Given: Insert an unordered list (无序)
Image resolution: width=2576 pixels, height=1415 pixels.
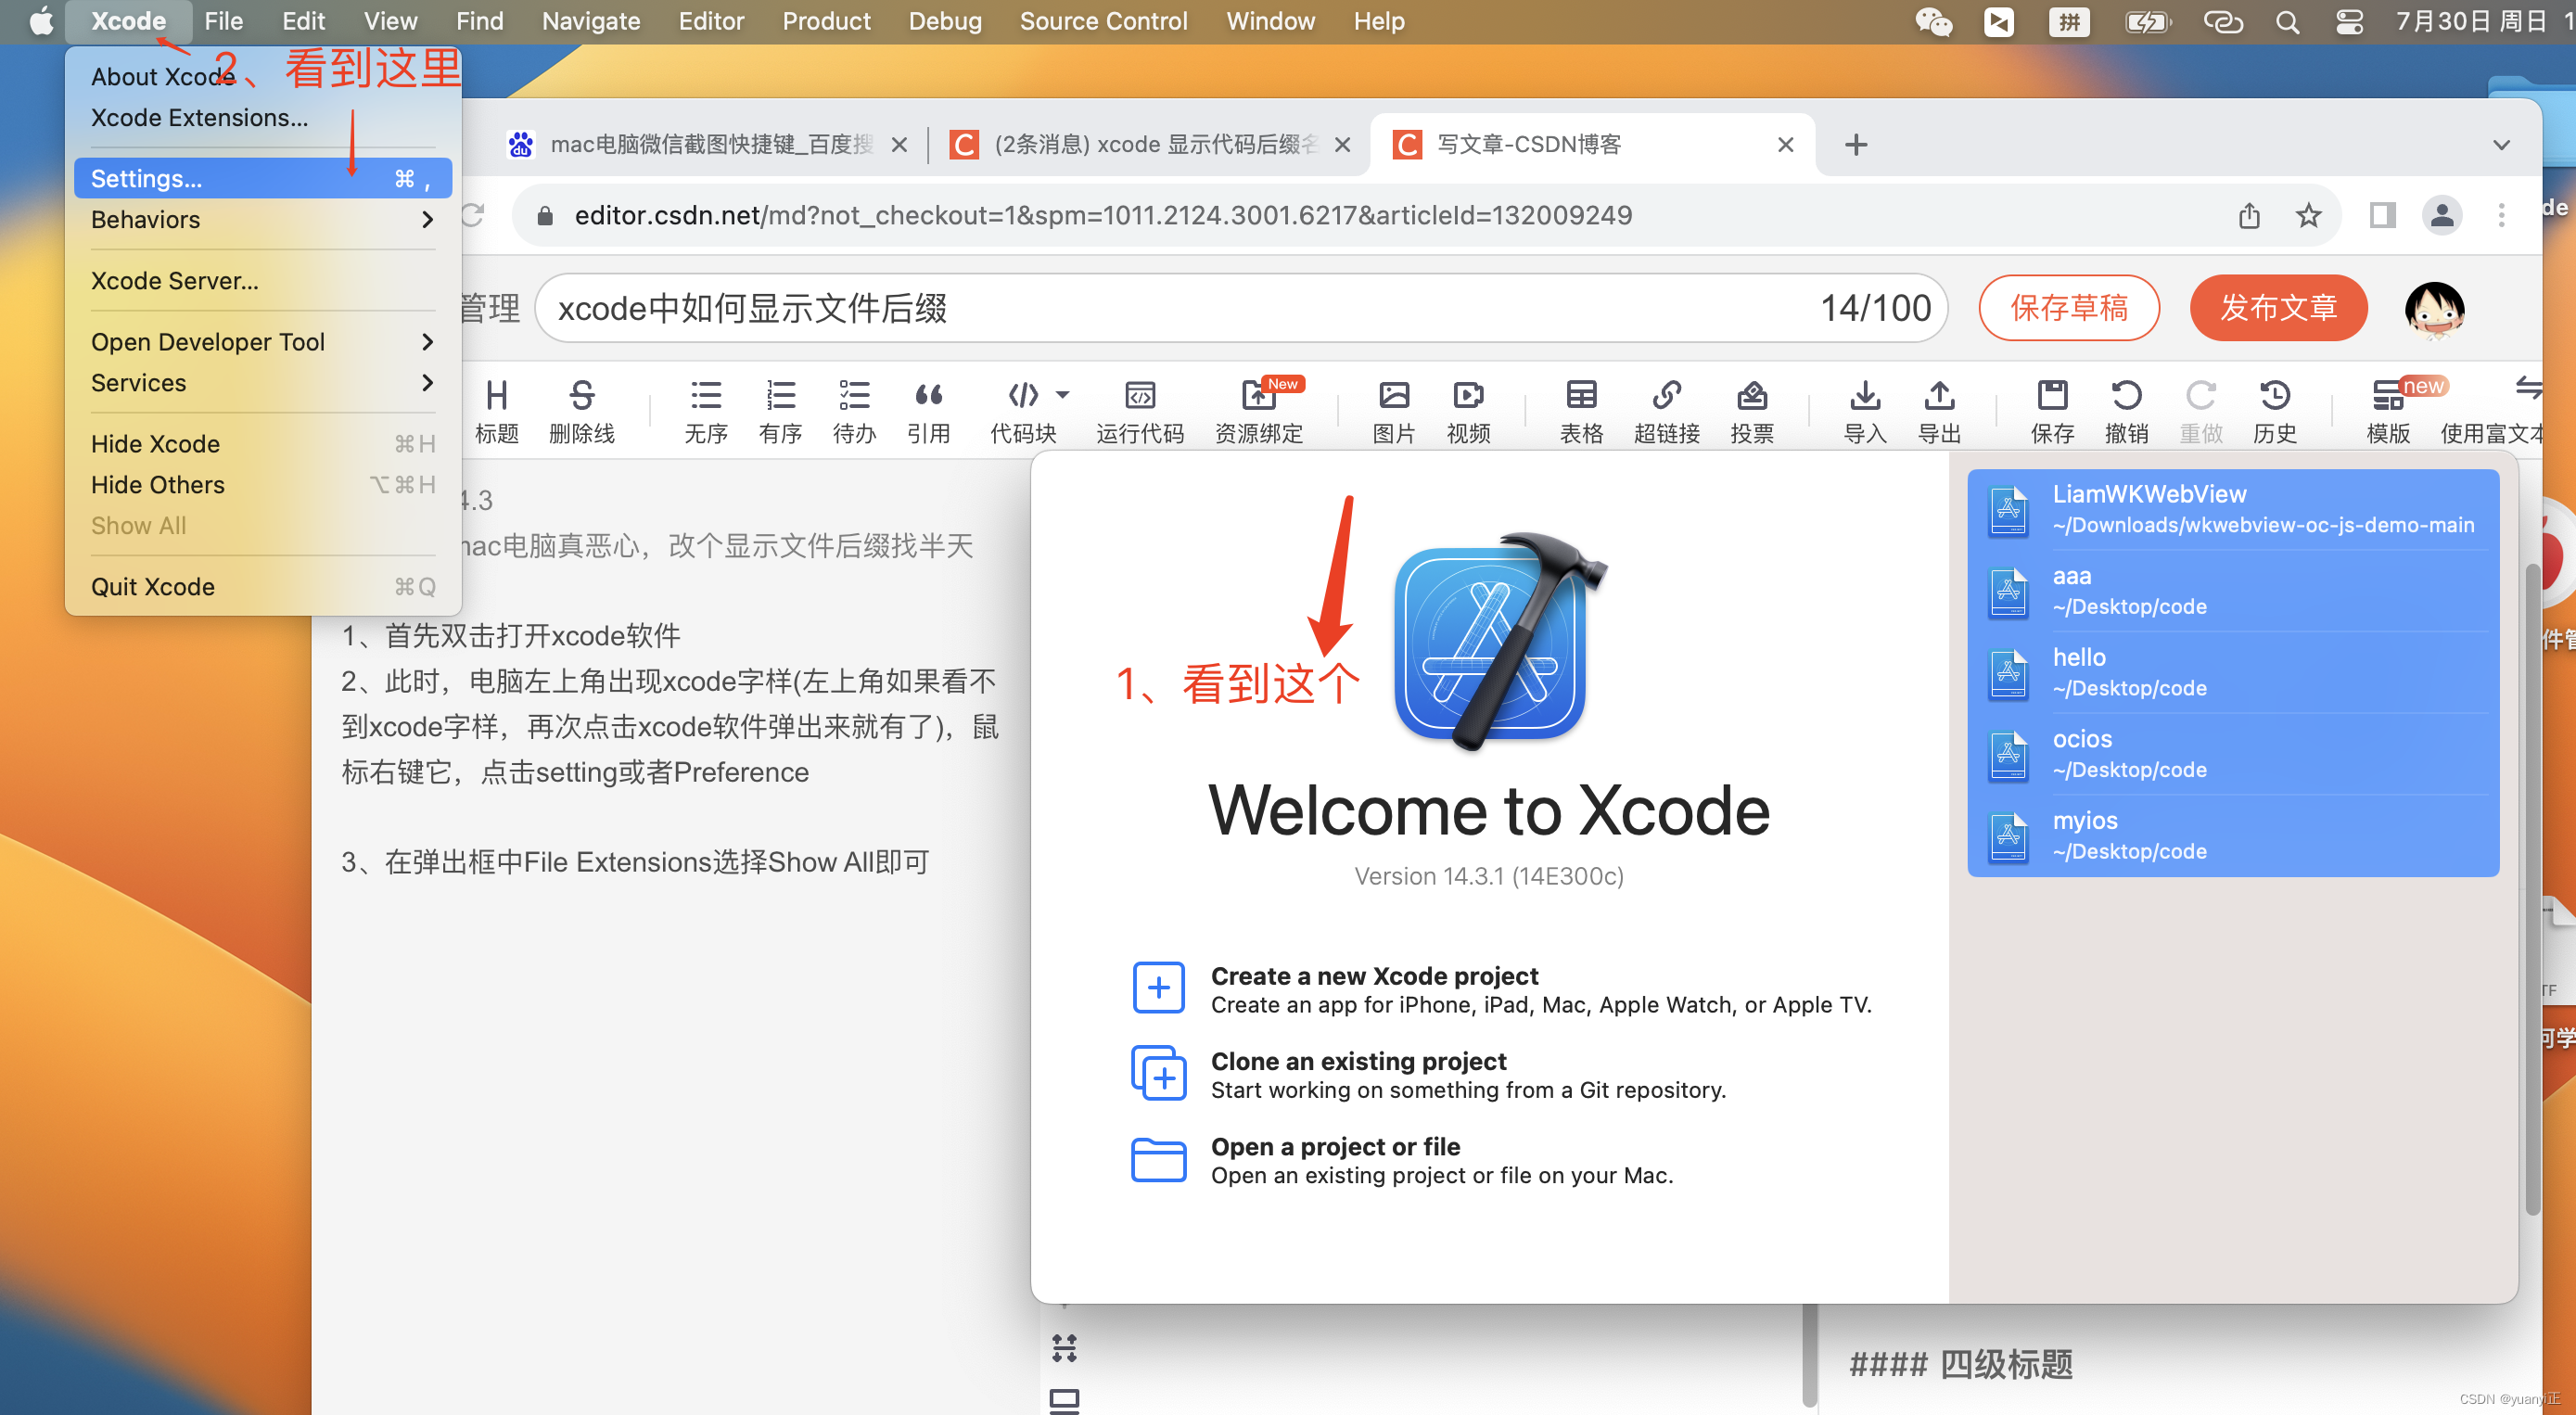Looking at the screenshot, I should click(x=705, y=396).
